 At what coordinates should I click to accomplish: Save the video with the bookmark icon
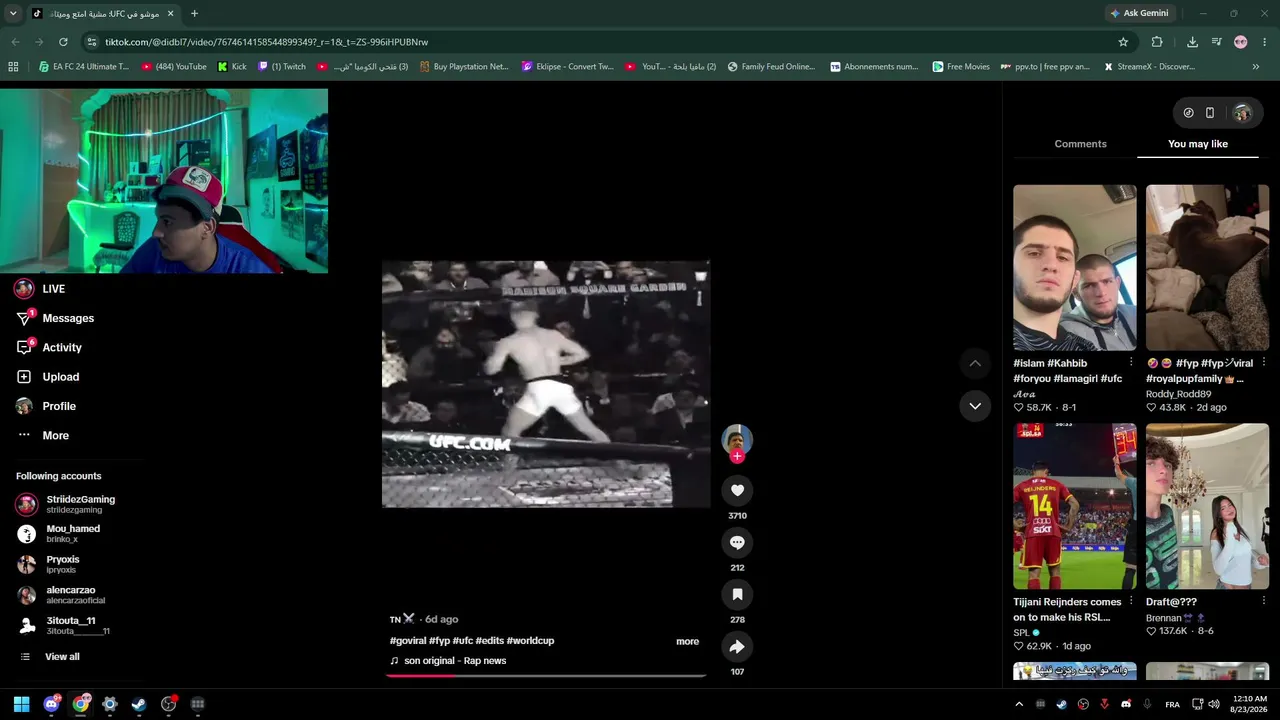coord(737,594)
